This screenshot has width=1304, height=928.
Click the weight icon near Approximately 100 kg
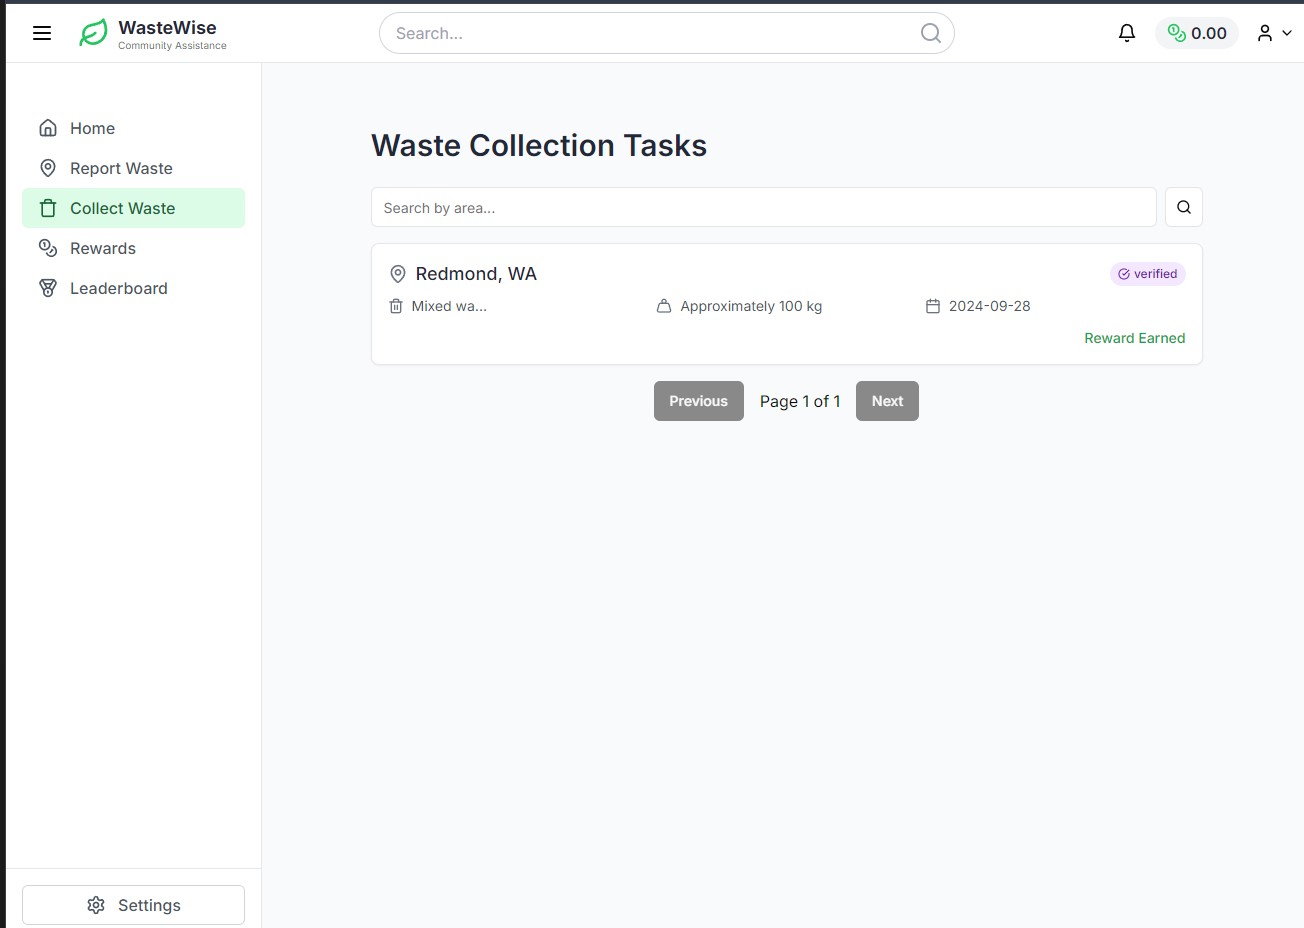pyautogui.click(x=663, y=306)
